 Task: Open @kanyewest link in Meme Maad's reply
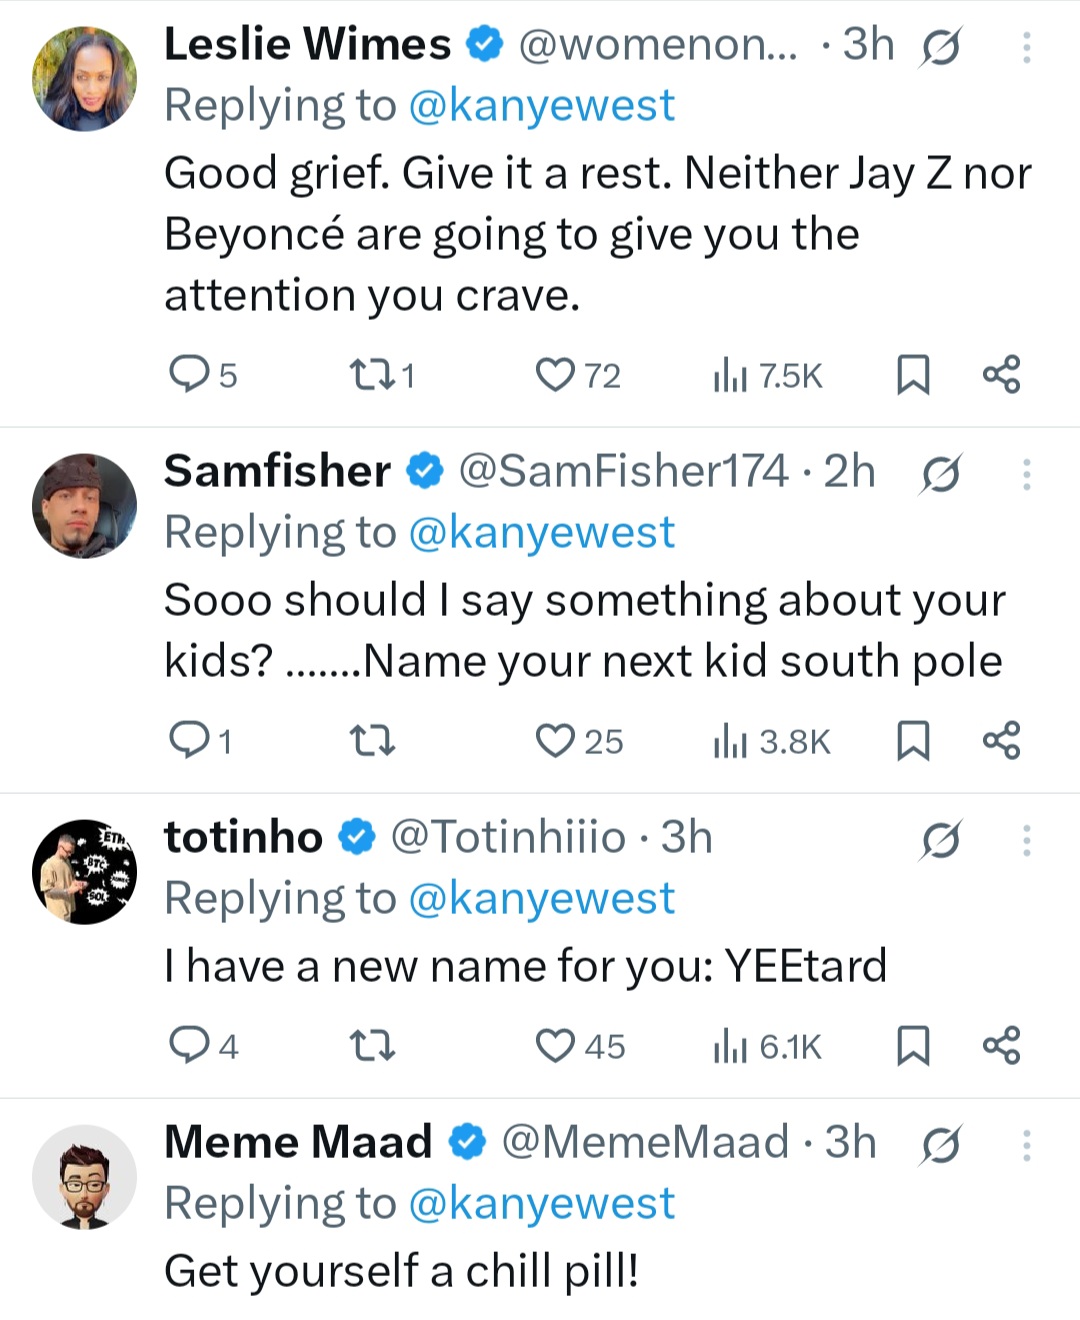coord(542,1203)
